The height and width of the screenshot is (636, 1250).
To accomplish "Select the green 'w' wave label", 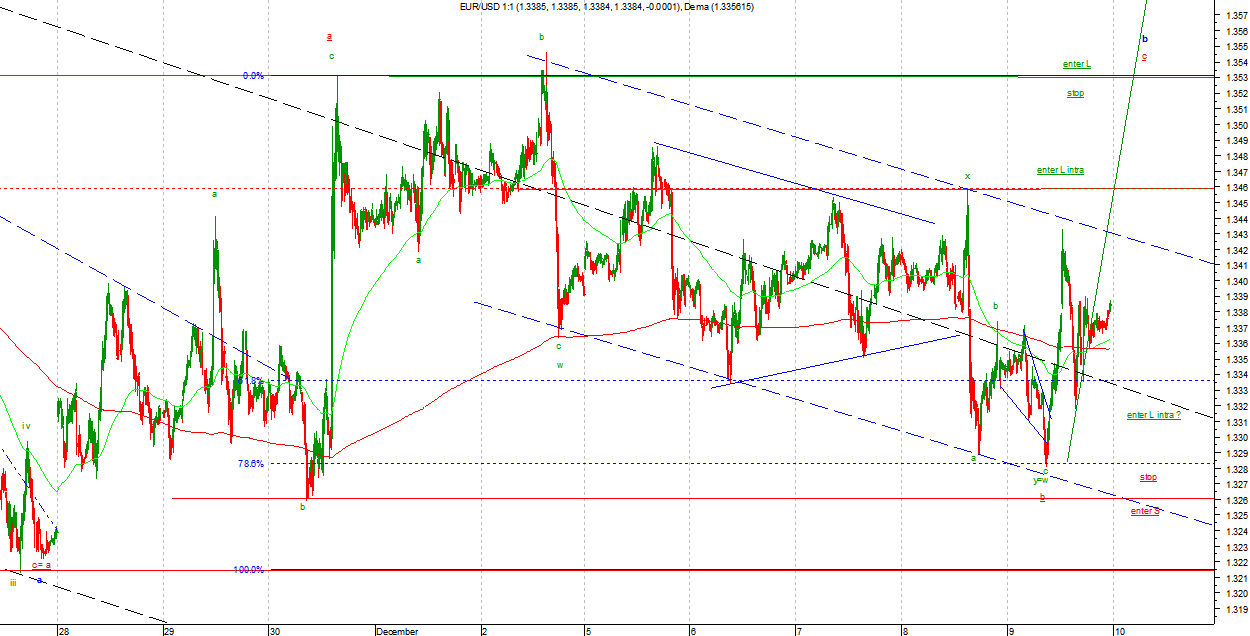I will pos(560,365).
